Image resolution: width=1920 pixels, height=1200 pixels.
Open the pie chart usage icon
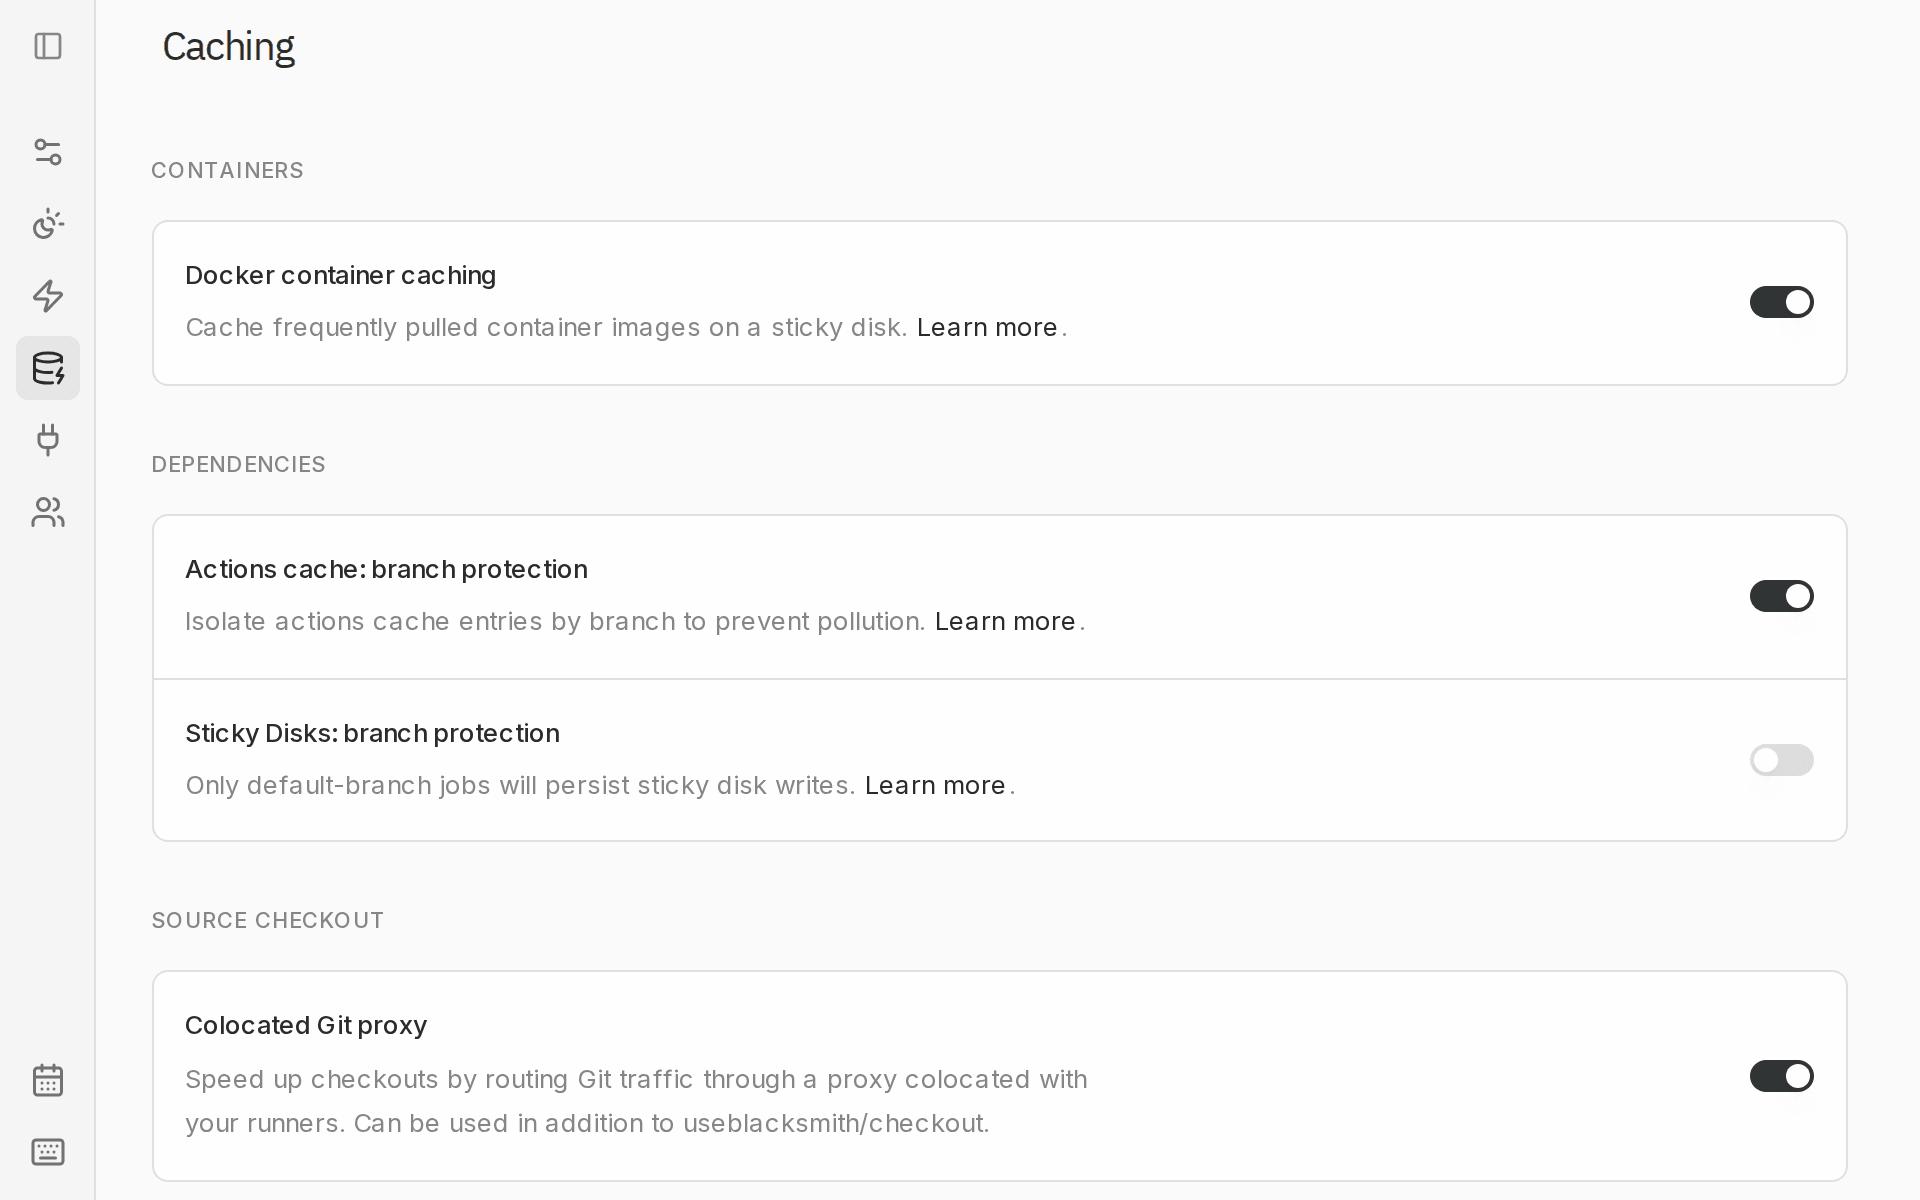[48, 224]
